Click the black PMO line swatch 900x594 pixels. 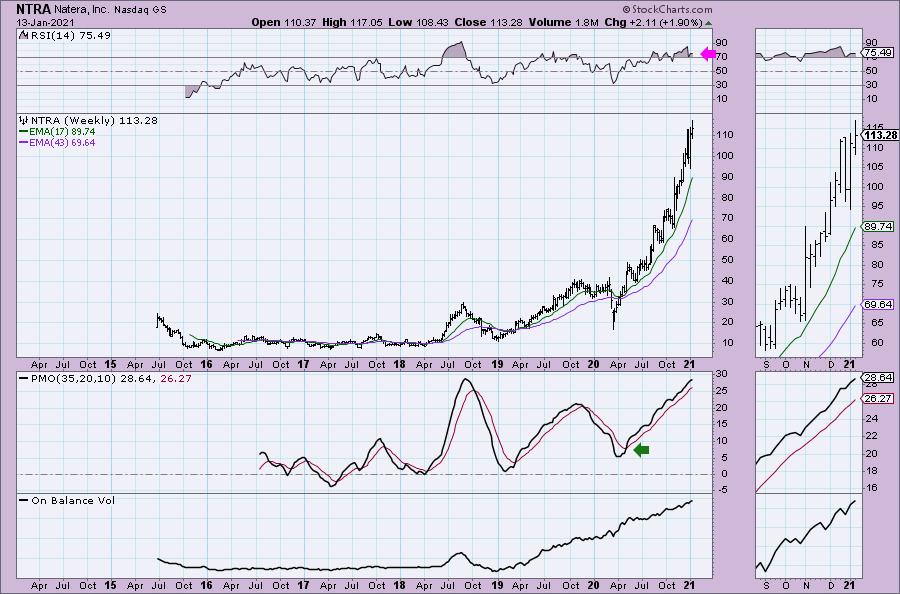pos(24,379)
